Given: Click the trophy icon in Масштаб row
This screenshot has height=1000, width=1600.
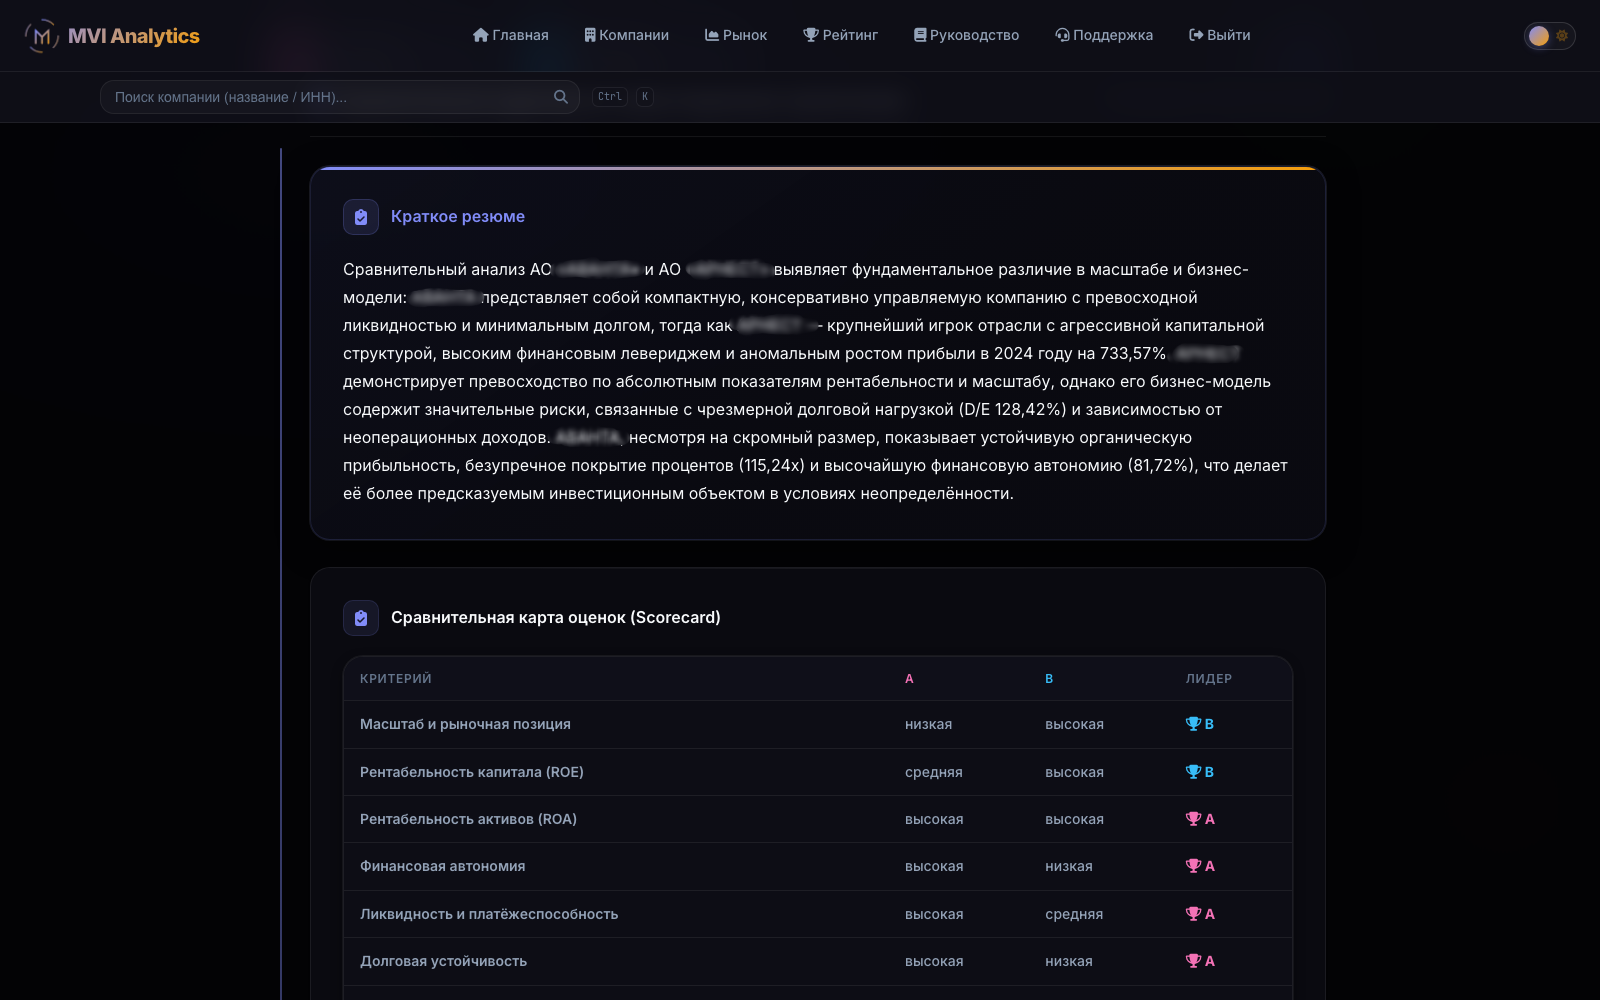Looking at the screenshot, I should (x=1193, y=724).
